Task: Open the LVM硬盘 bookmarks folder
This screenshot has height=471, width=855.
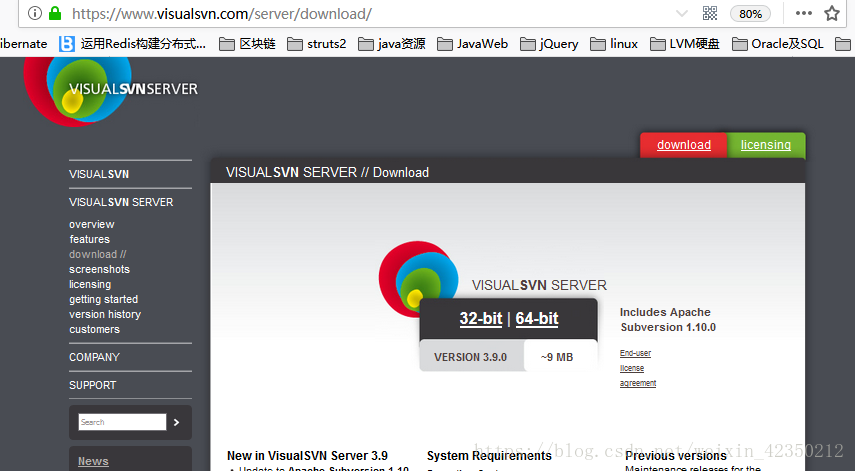Action: point(685,44)
